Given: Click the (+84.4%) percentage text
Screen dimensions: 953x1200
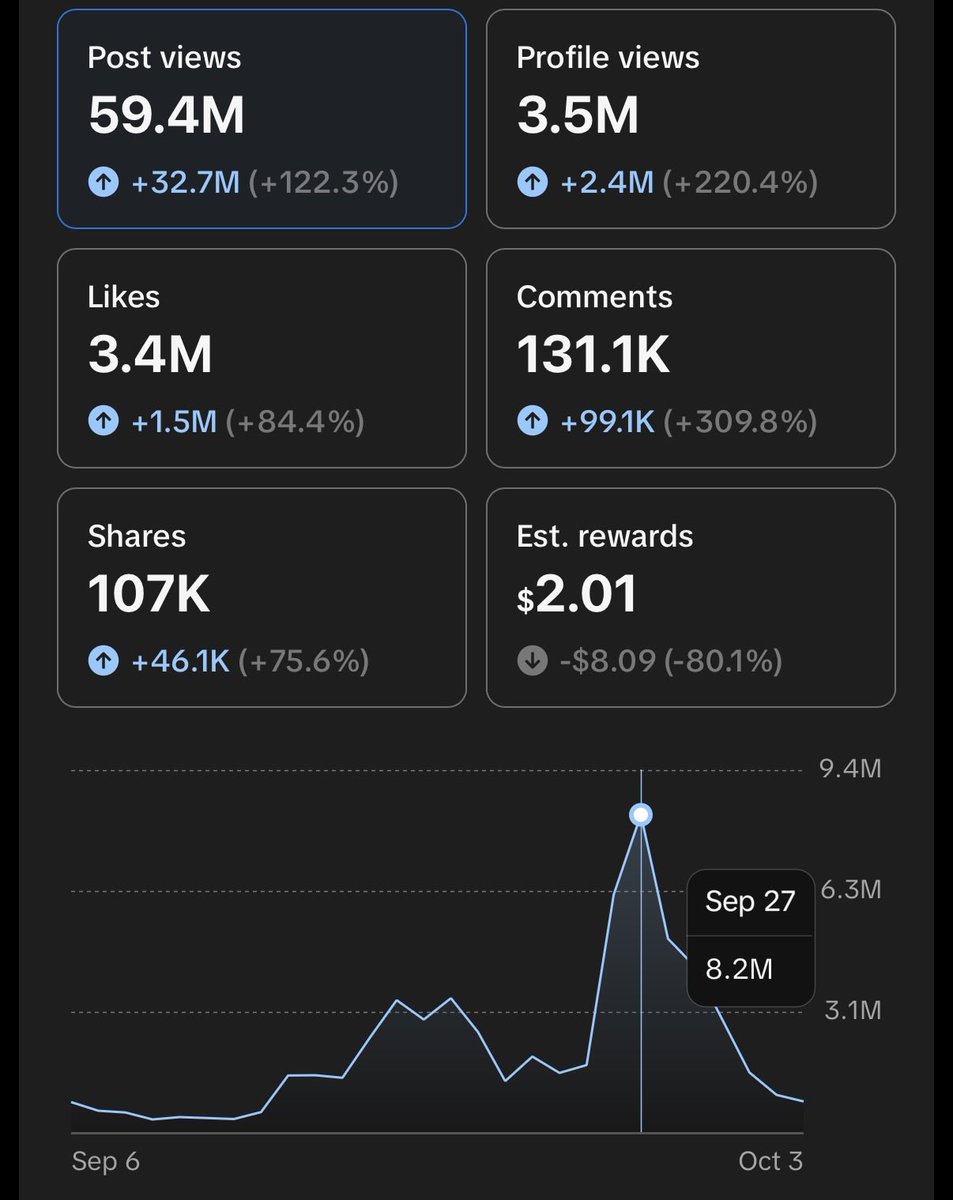Looking at the screenshot, I should click(294, 422).
